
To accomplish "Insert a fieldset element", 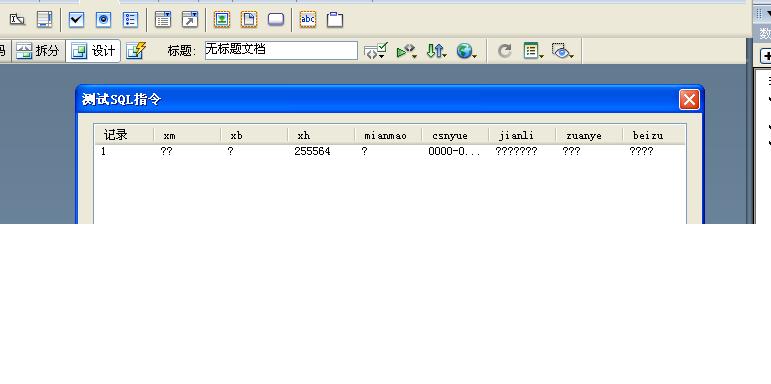I will (x=335, y=20).
